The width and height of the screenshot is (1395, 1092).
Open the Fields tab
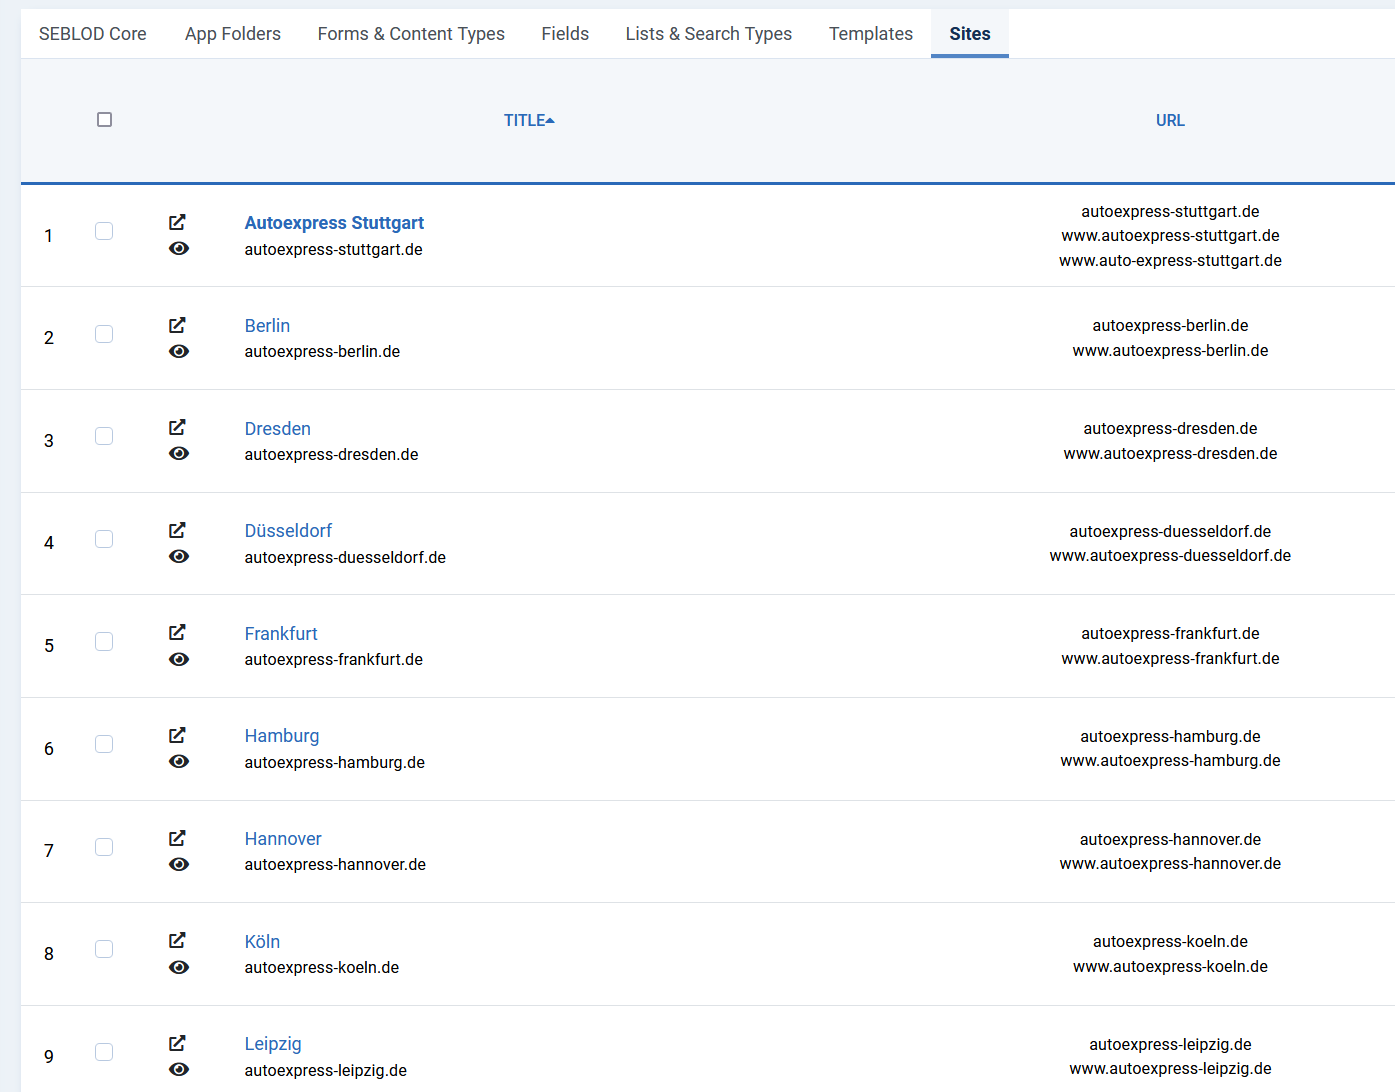tap(565, 33)
